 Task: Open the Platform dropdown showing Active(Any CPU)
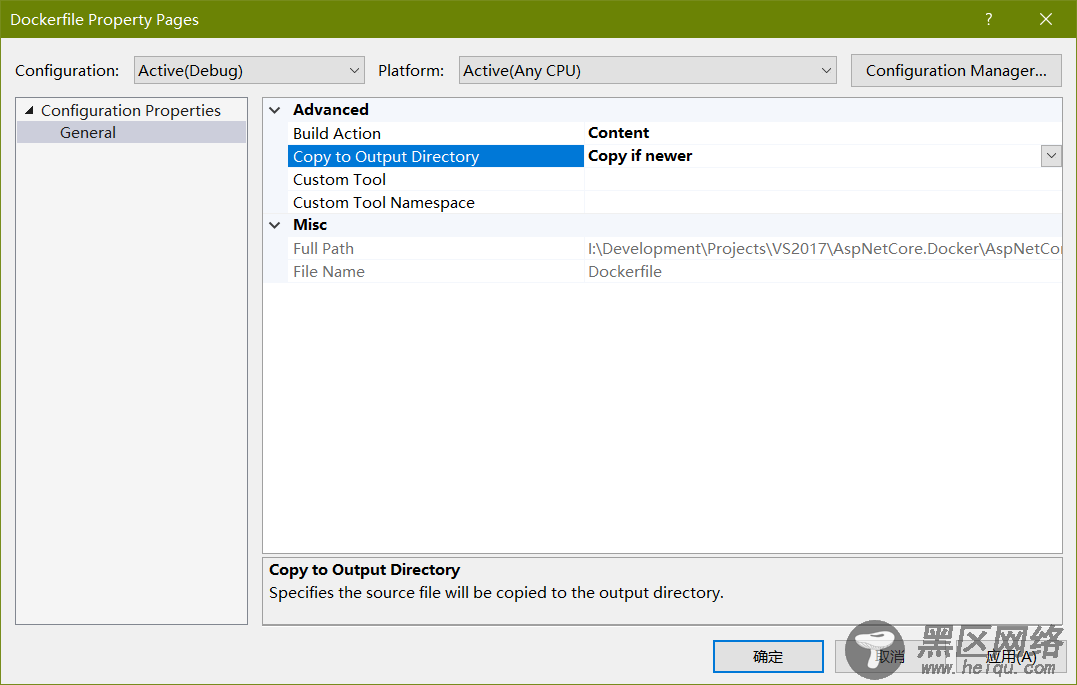click(647, 71)
